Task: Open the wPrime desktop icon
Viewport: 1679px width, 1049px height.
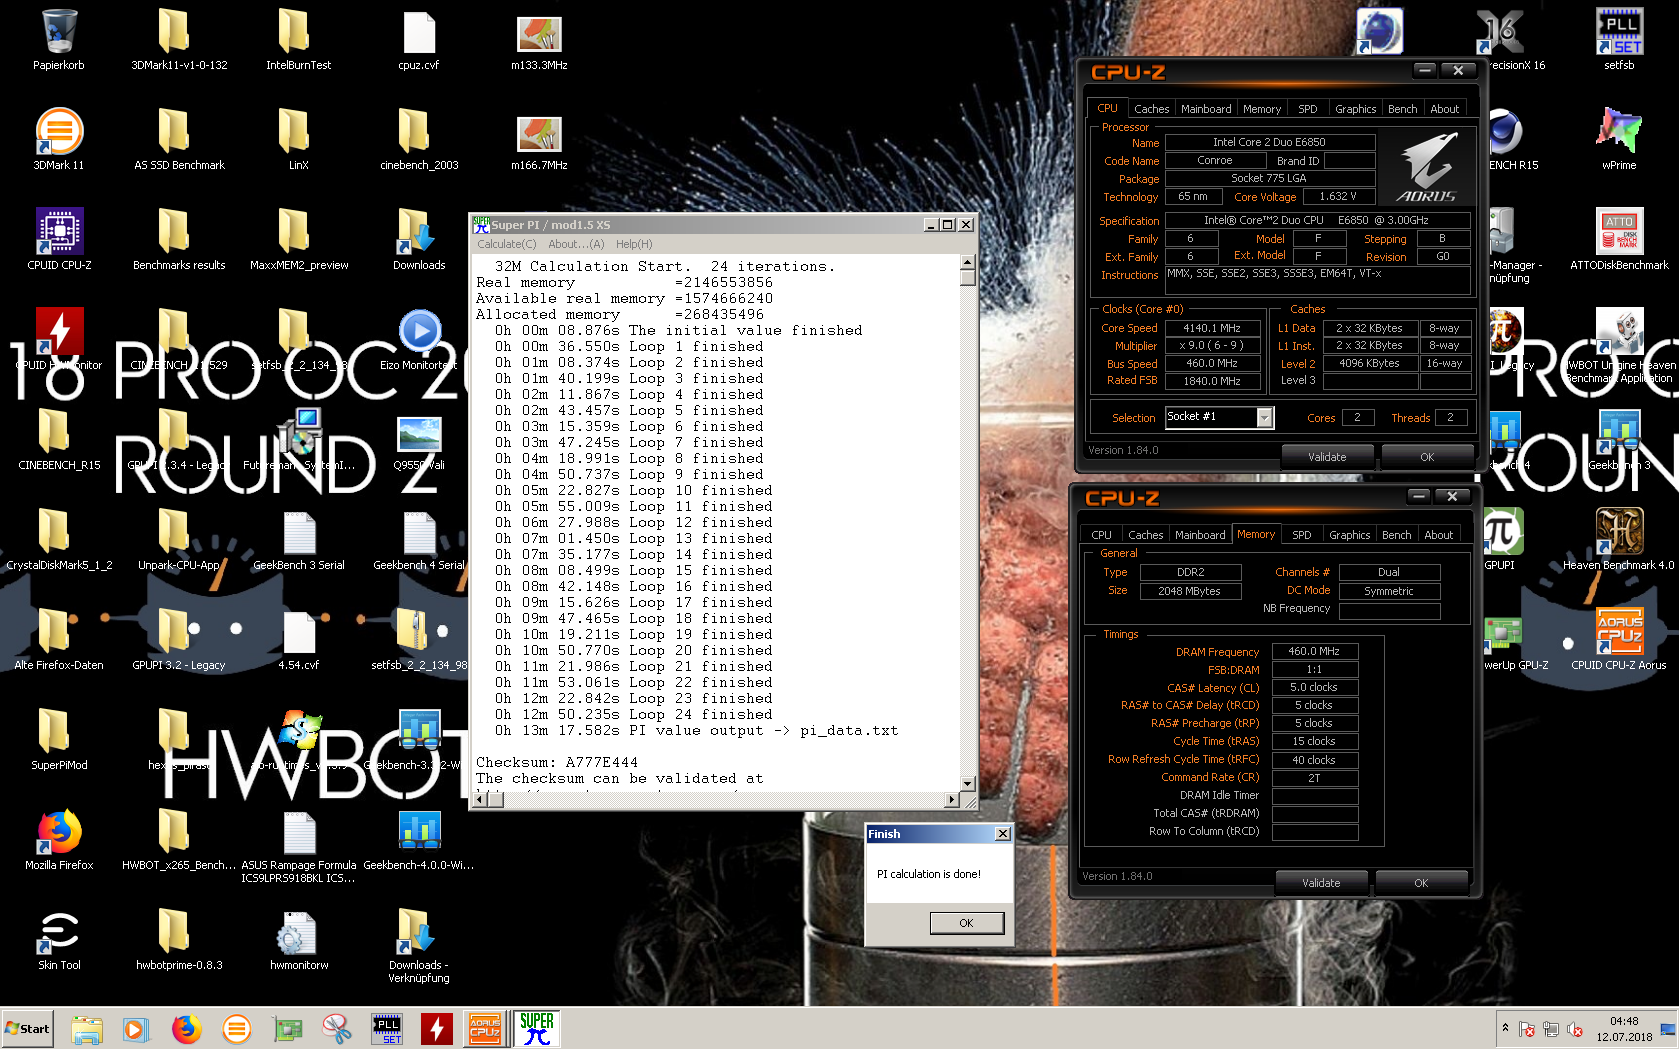Action: (1619, 140)
